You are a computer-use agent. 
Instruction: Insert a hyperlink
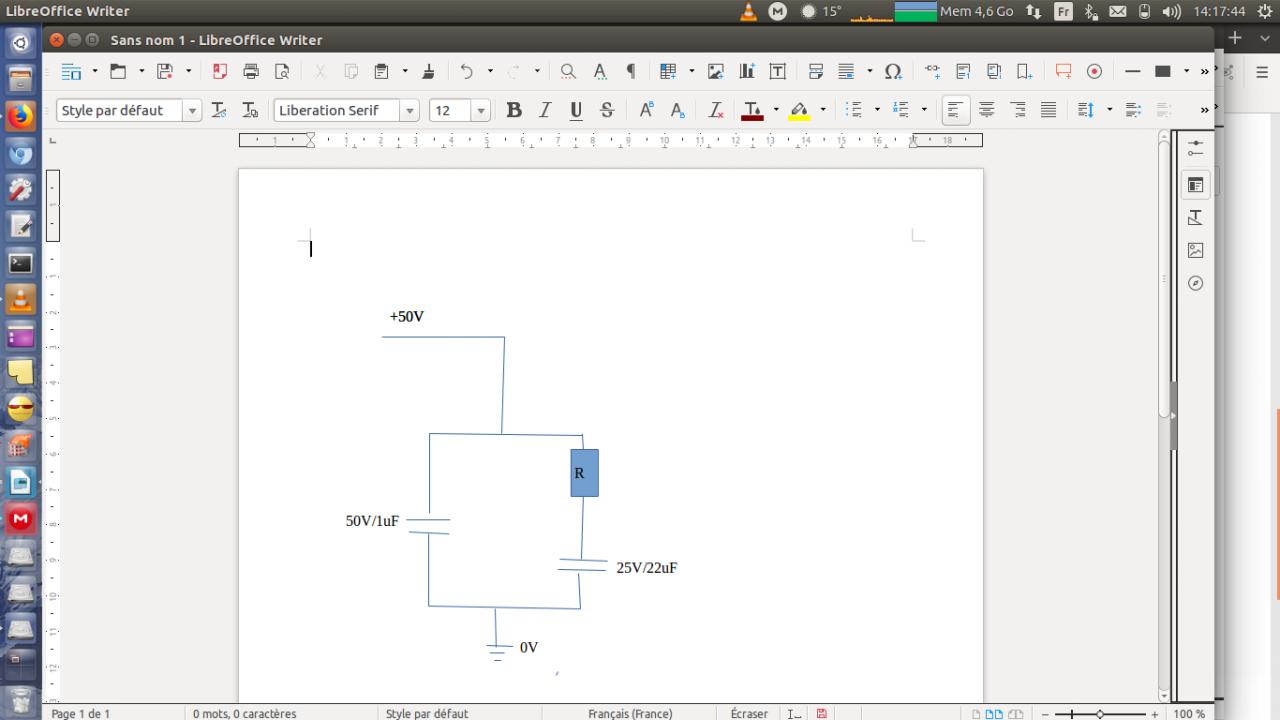(x=932, y=71)
